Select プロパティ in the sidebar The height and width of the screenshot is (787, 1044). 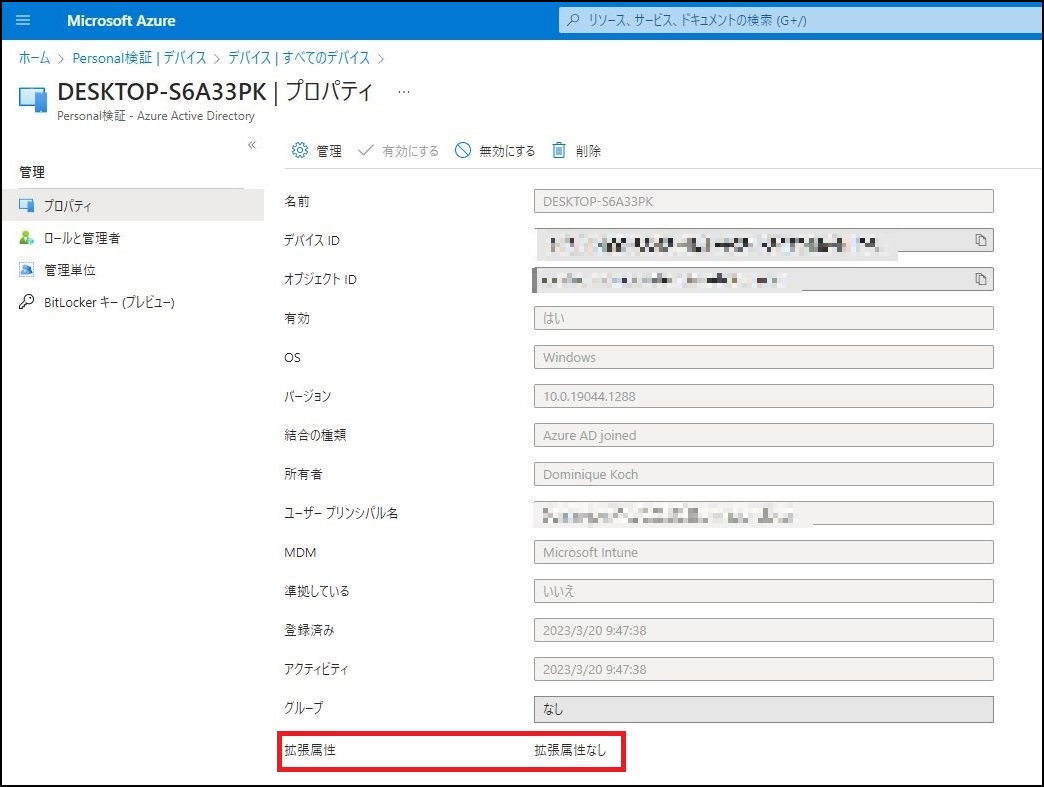coord(133,205)
